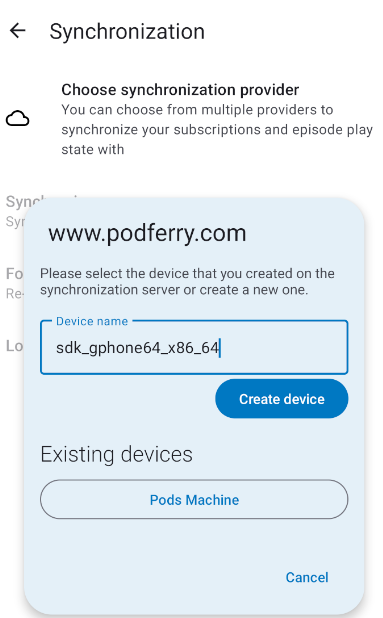
Task: Click the obscured Syr subtitle text
Action: tap(15, 222)
